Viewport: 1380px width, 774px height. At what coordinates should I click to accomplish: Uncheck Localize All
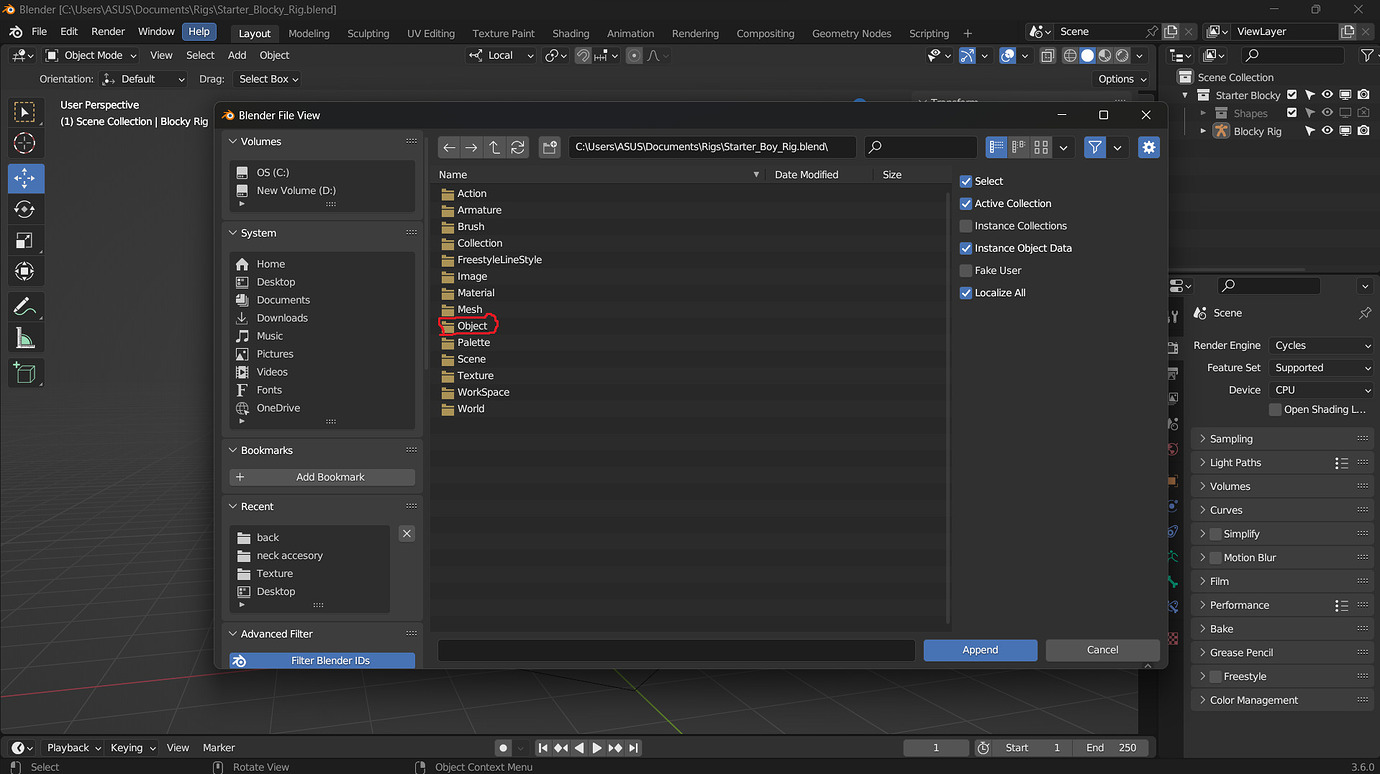(966, 293)
